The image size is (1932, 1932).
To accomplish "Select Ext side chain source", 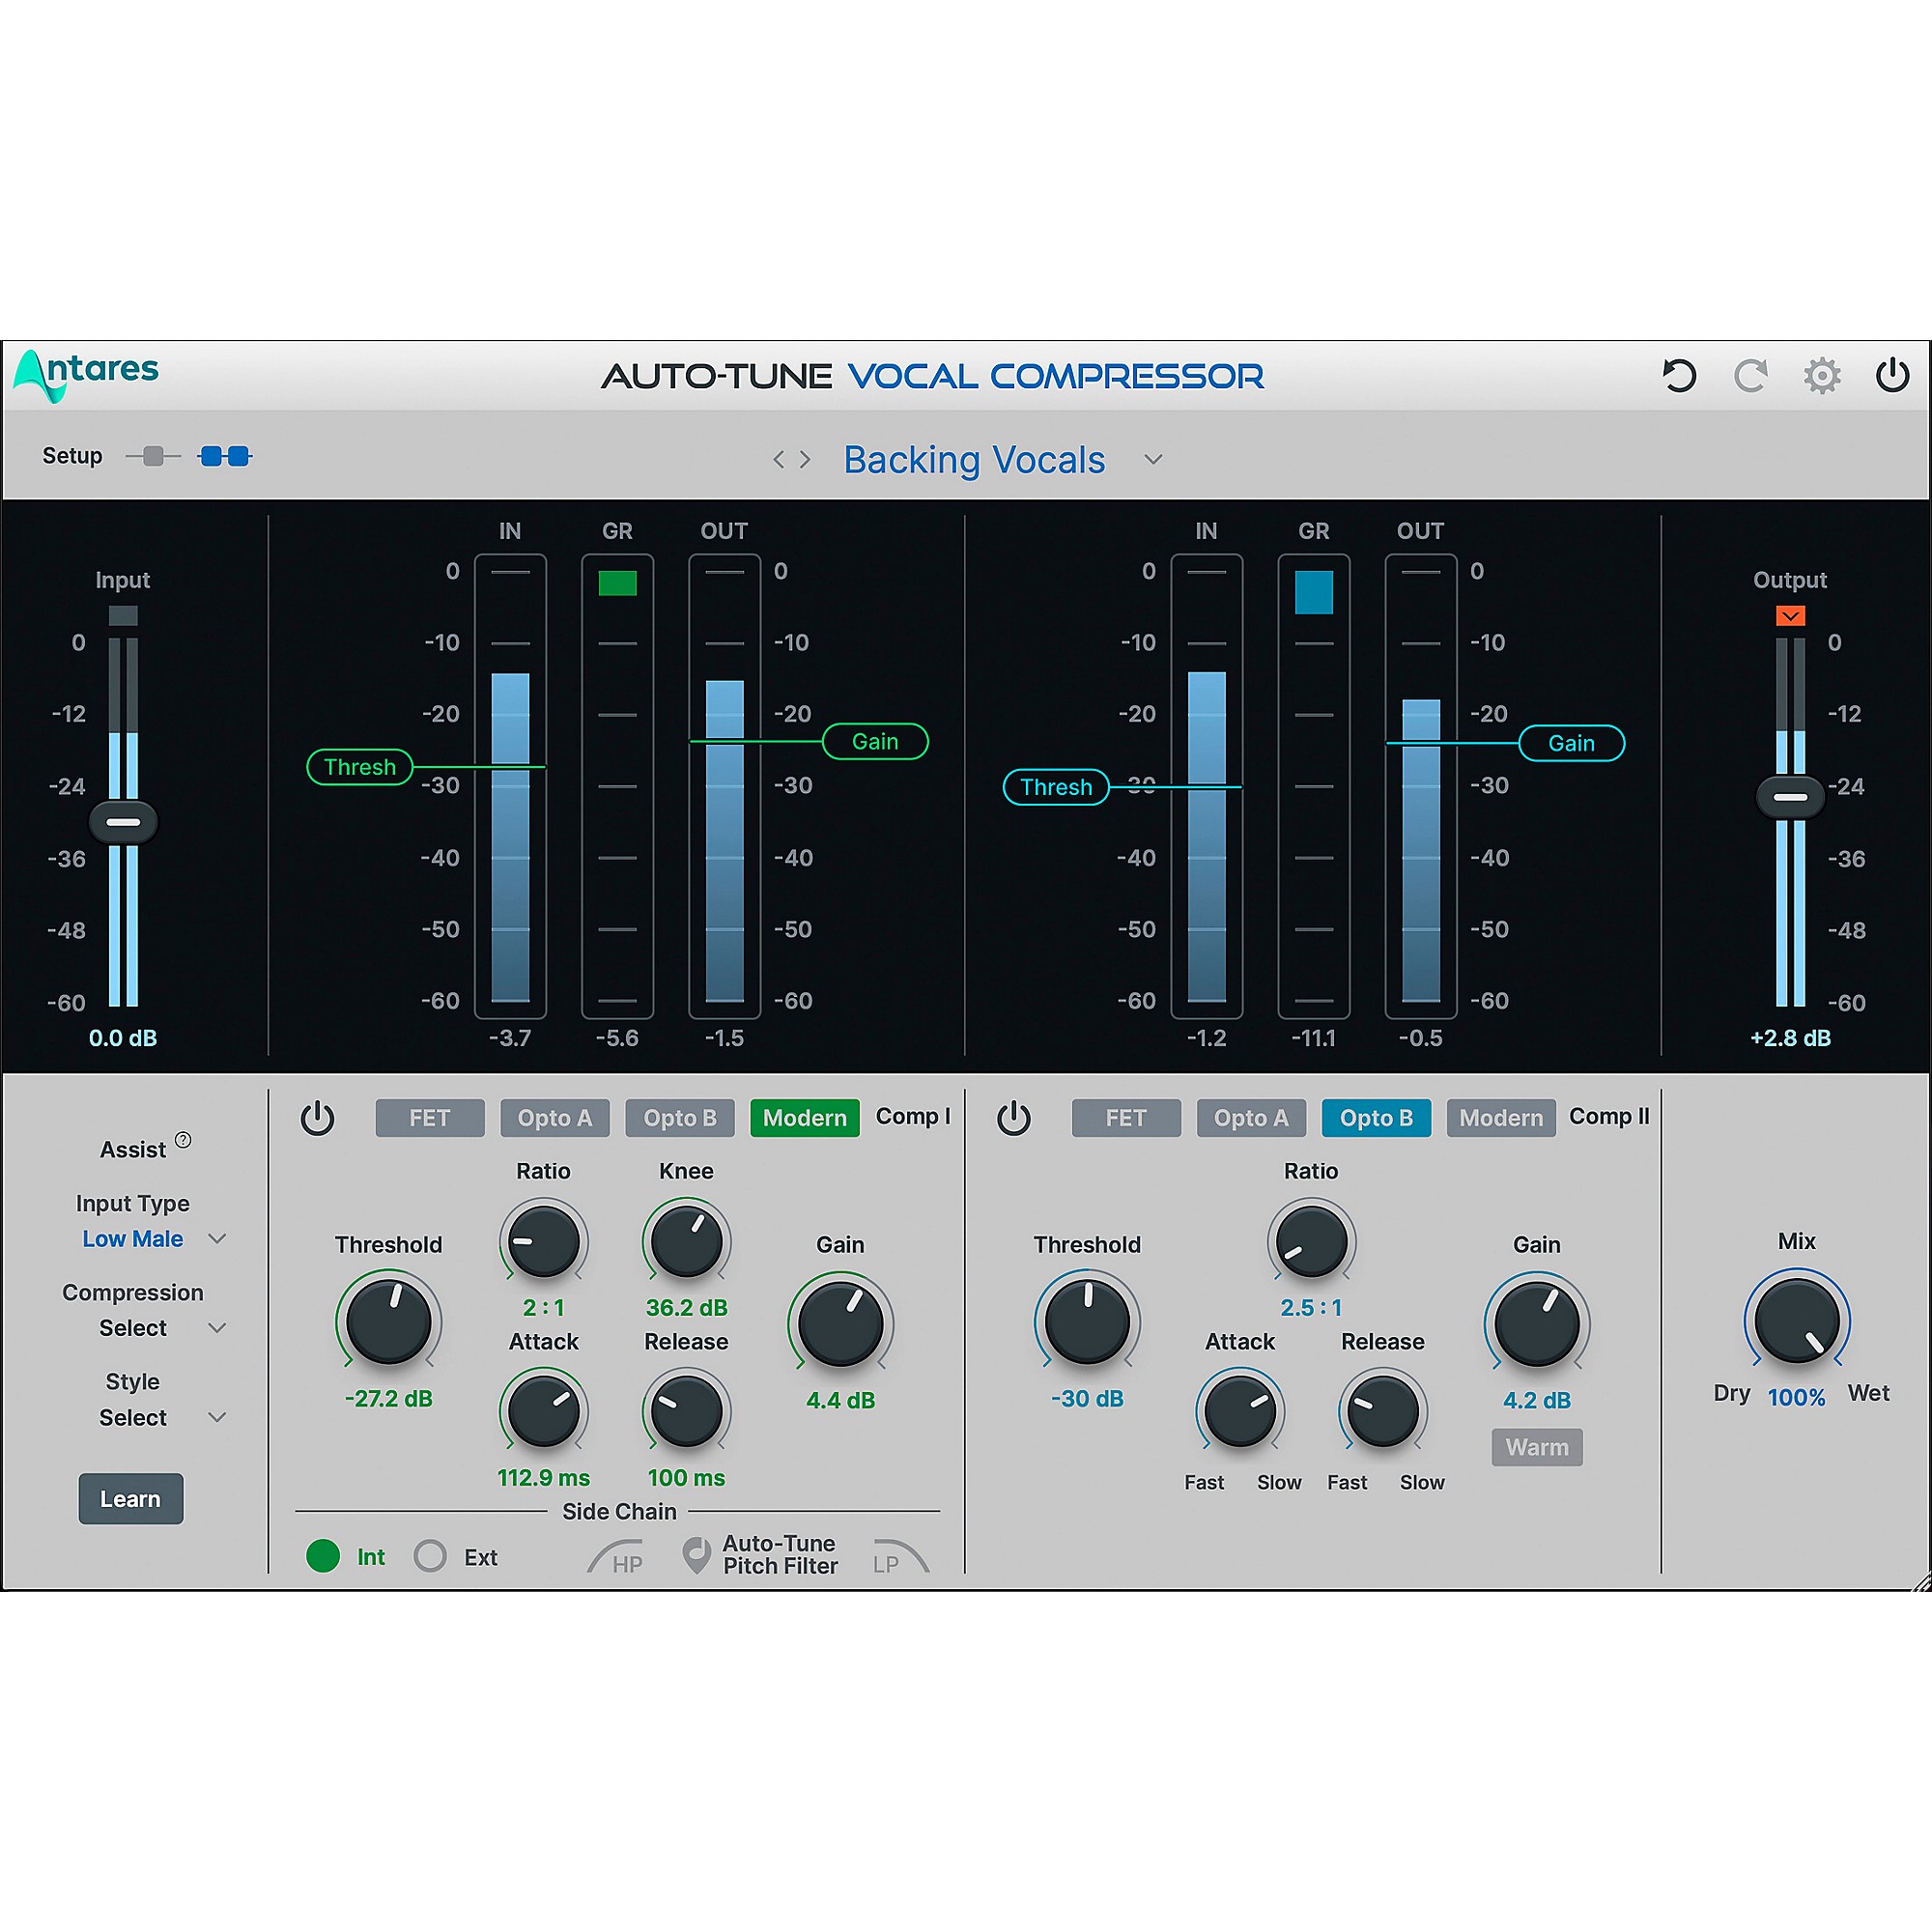I will point(430,1556).
